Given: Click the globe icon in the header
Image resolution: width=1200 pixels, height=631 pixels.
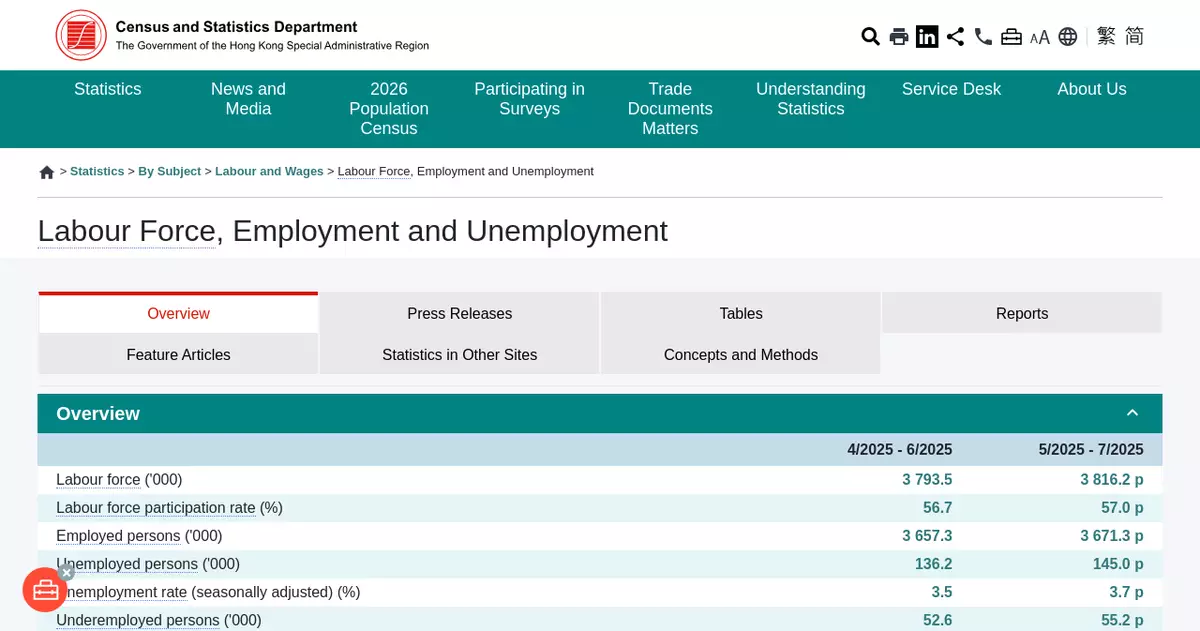Looking at the screenshot, I should [1068, 37].
